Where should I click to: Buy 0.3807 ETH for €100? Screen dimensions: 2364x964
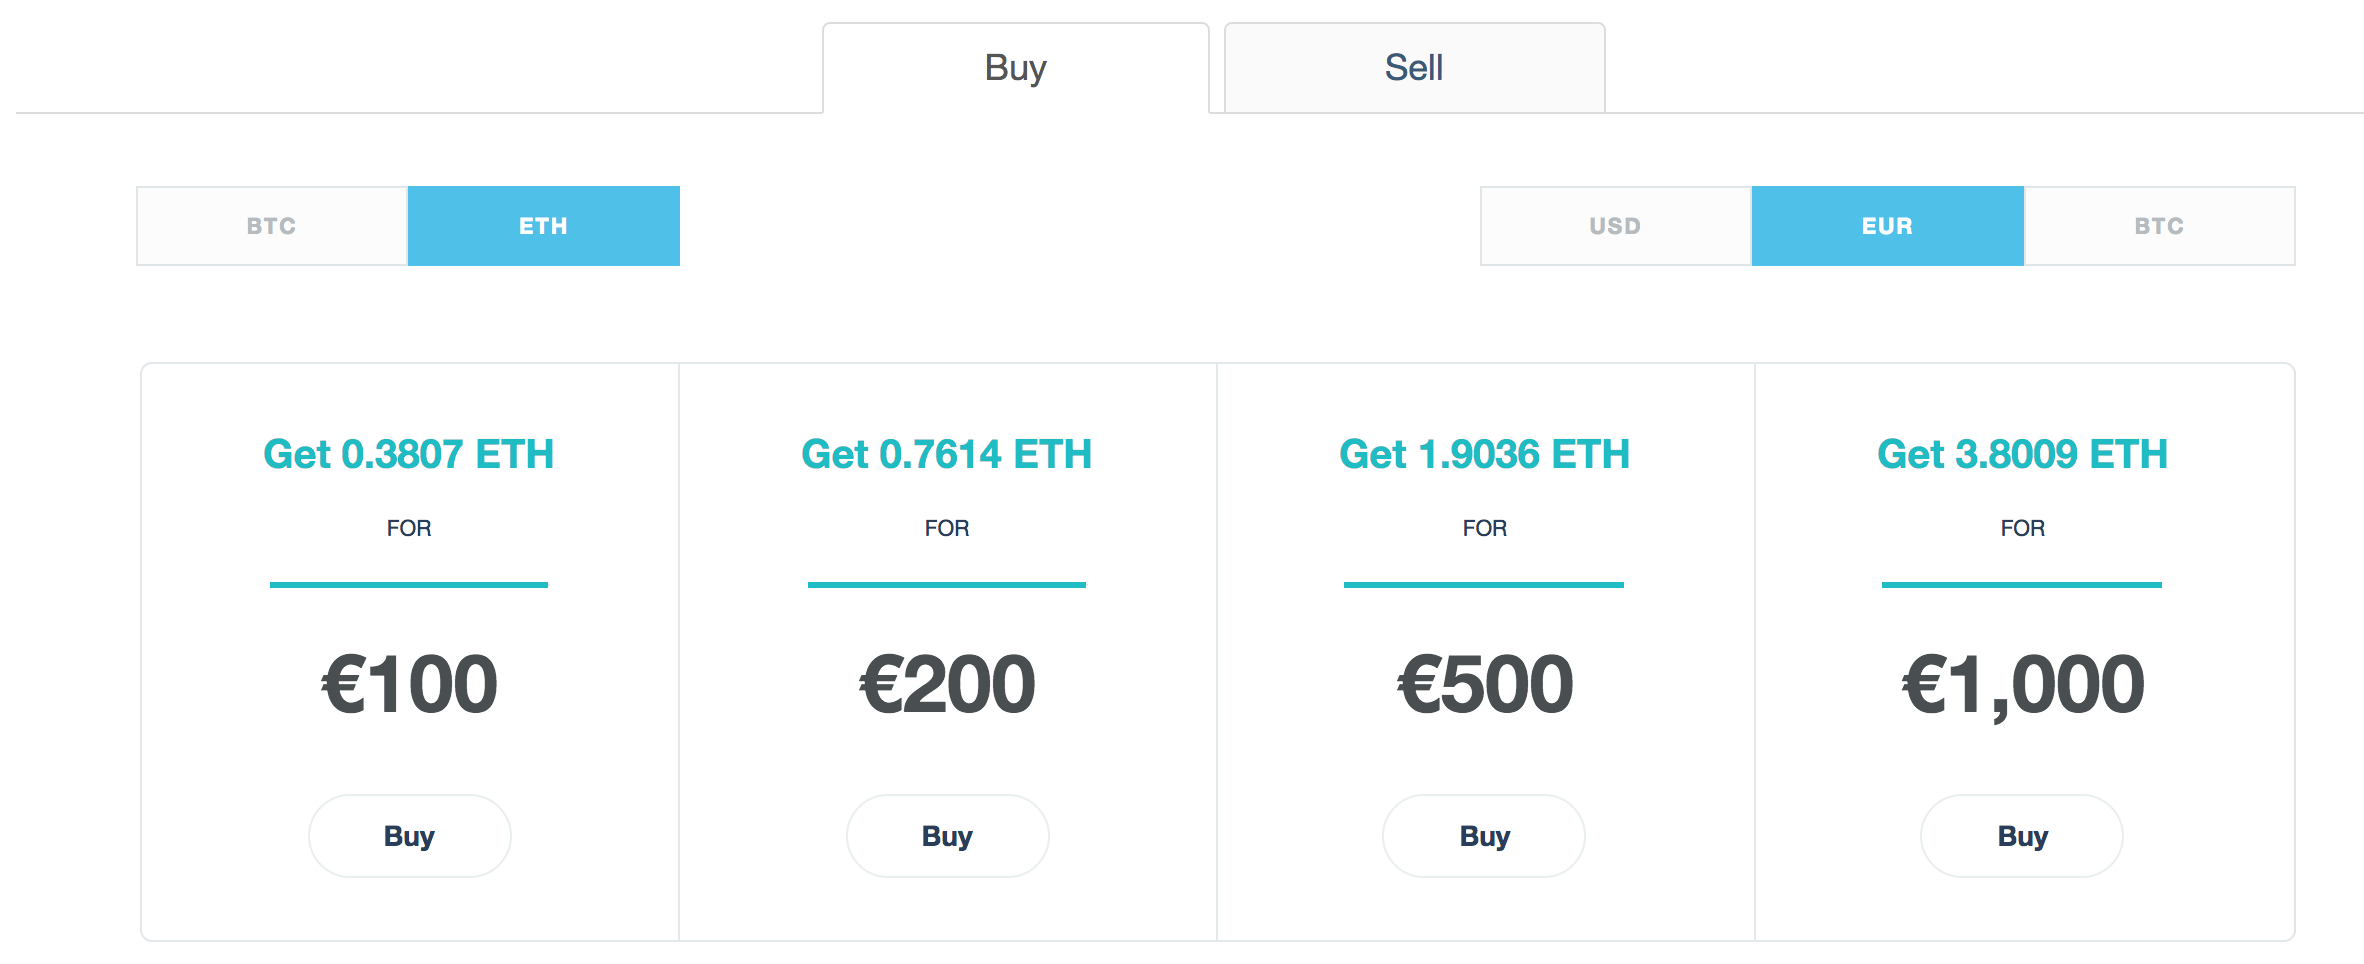tap(409, 836)
